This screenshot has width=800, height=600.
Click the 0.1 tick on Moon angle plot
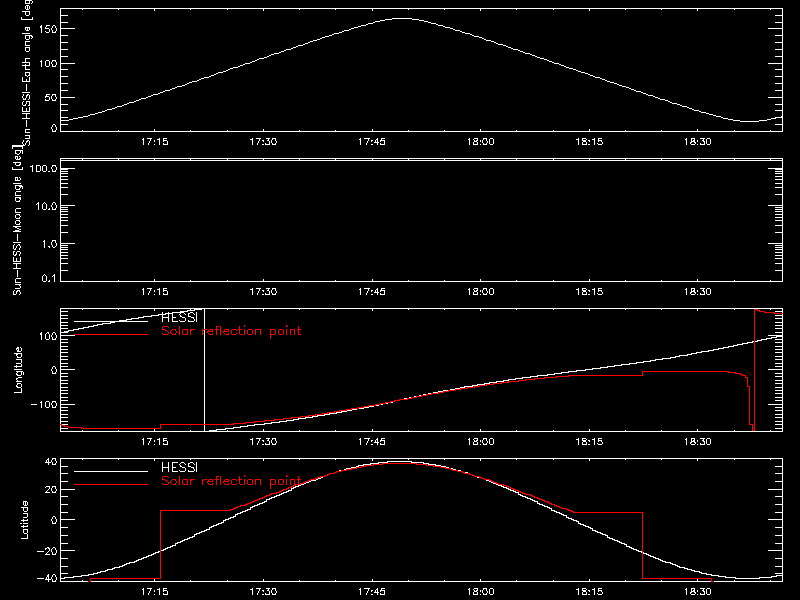tap(49, 278)
